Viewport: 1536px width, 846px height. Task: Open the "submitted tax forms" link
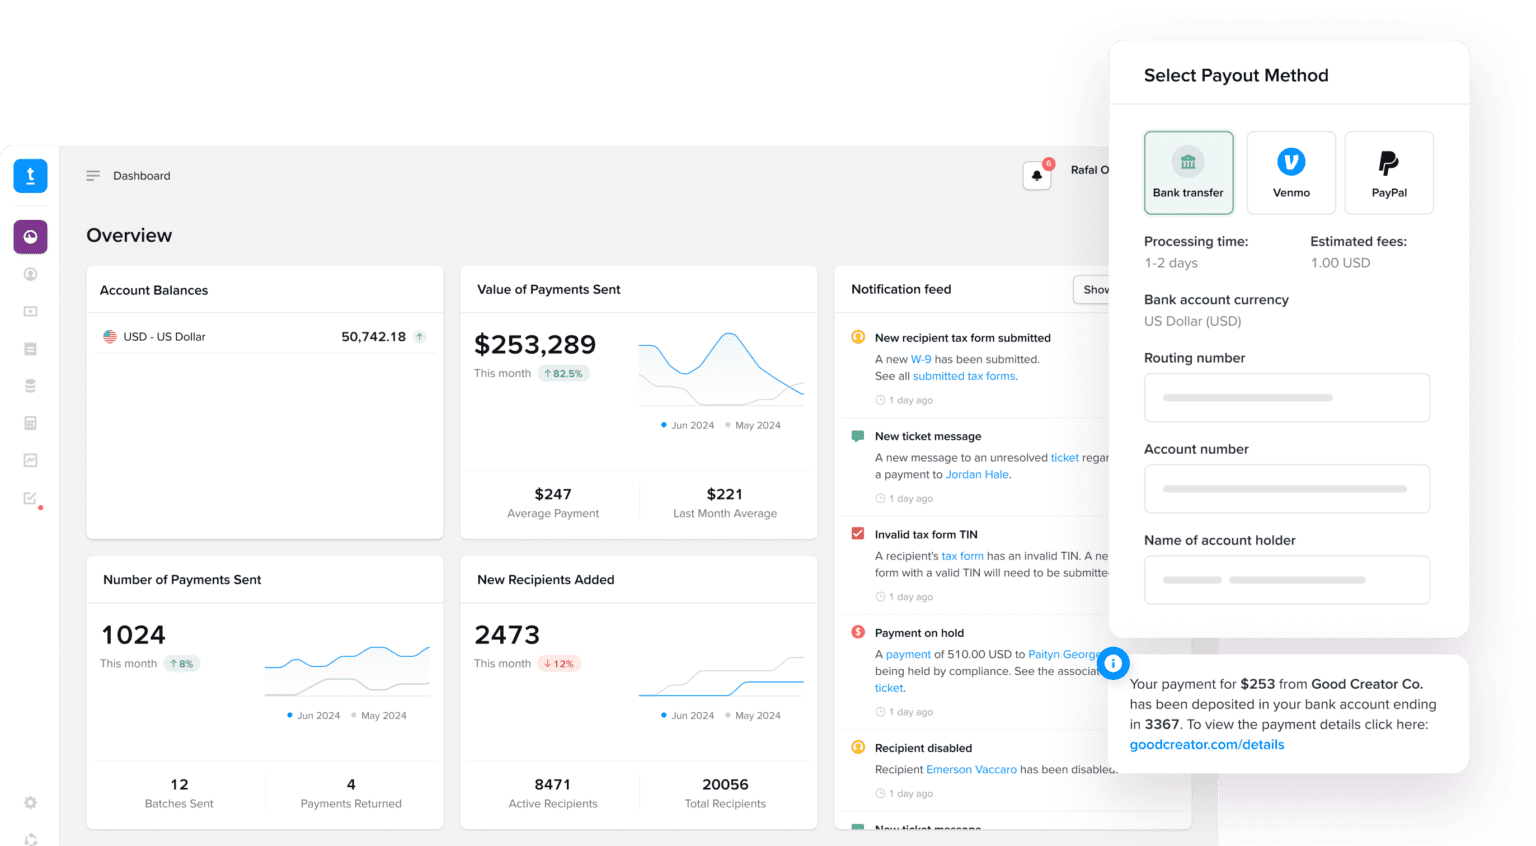click(x=963, y=377)
